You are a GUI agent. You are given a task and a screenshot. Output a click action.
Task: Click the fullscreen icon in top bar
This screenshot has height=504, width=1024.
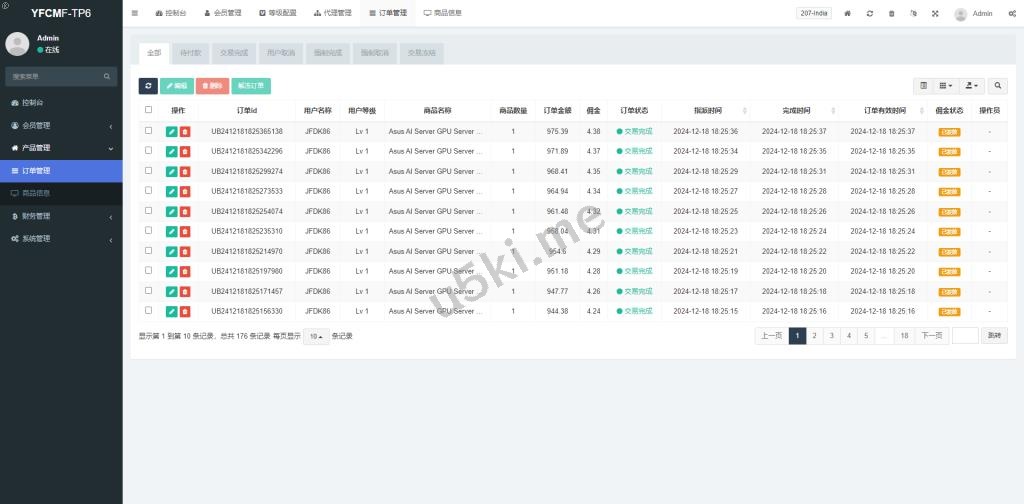(935, 14)
